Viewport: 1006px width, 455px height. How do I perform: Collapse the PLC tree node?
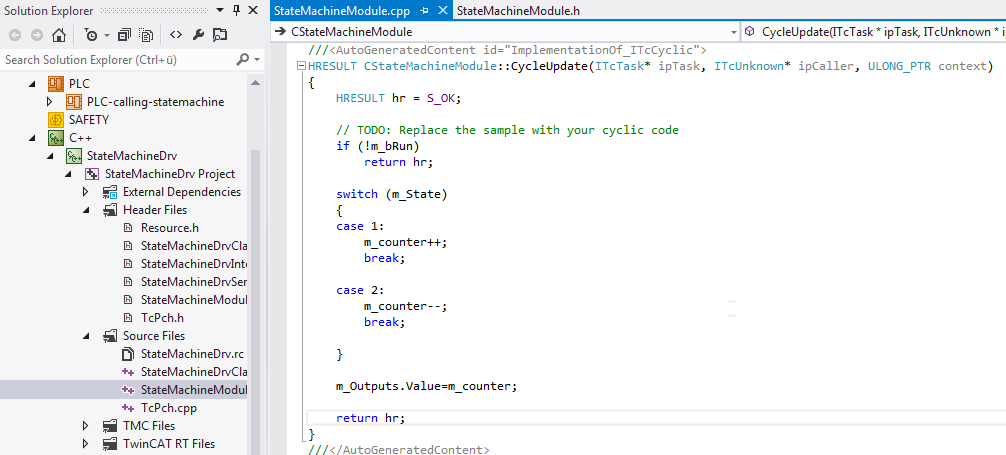click(32, 84)
